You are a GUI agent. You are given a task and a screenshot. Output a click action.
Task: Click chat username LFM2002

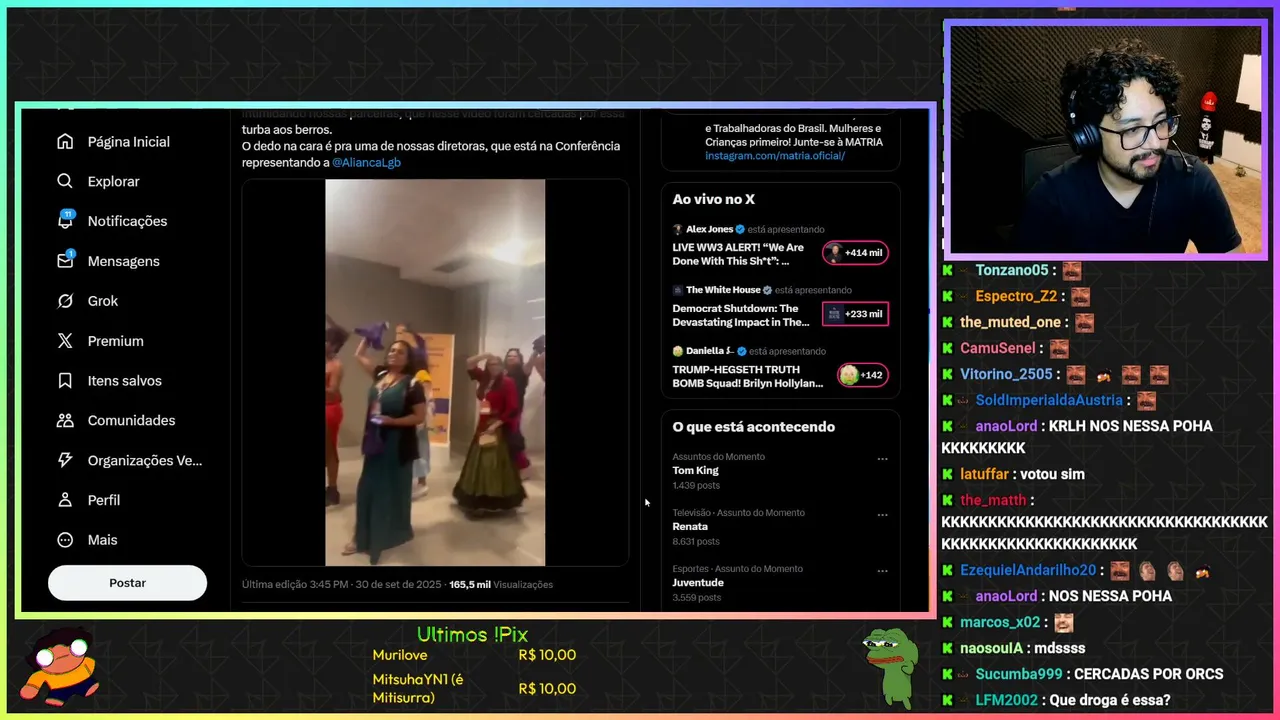click(1008, 700)
